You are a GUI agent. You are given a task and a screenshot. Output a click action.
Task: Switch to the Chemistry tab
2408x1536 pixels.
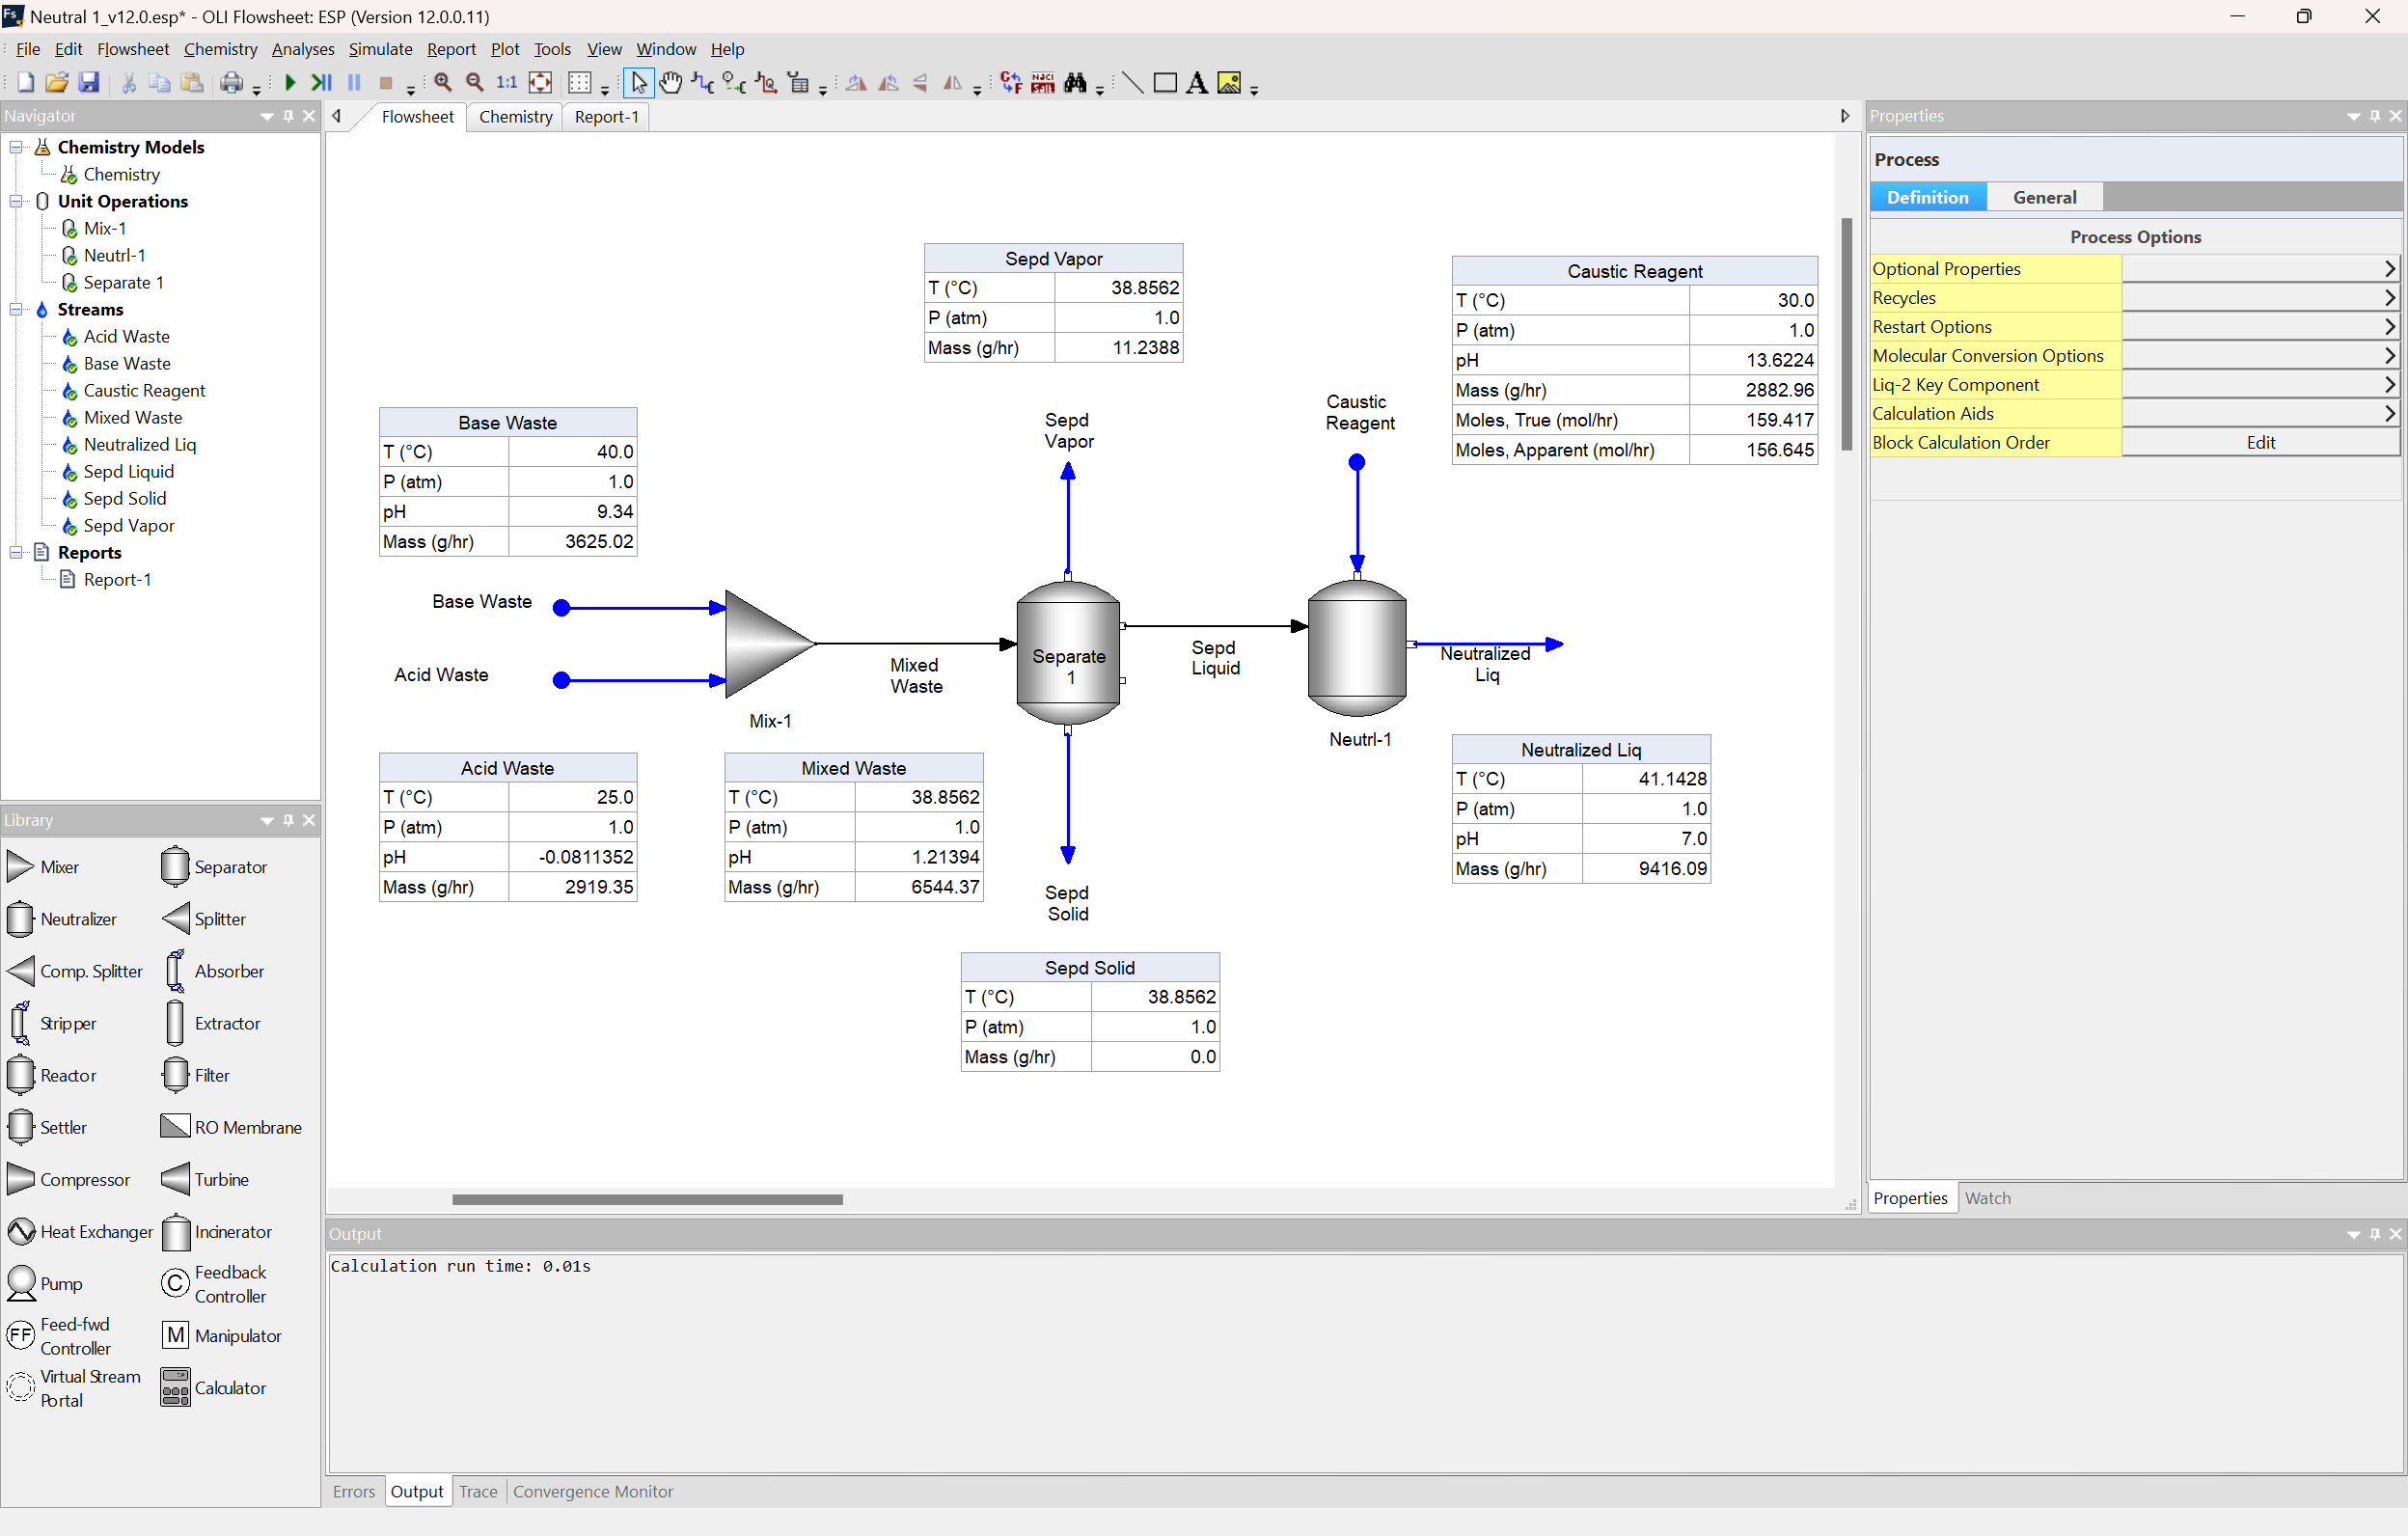coord(514,117)
